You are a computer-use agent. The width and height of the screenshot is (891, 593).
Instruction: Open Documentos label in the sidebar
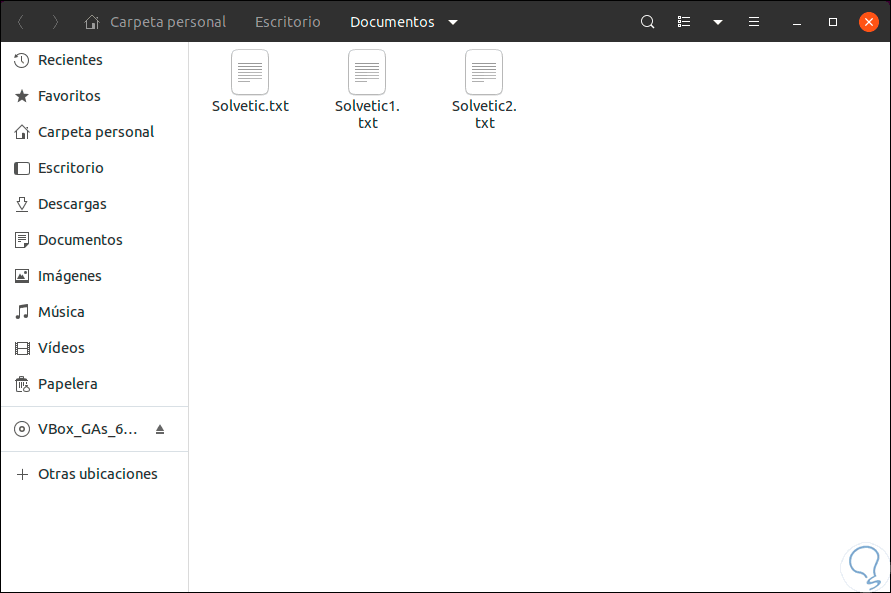click(80, 240)
